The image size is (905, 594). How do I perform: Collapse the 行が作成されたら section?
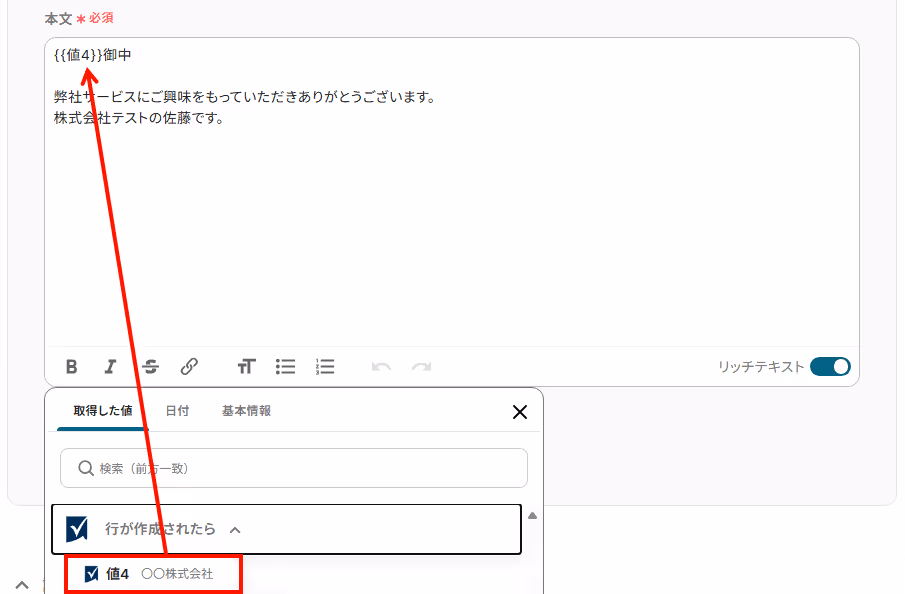[x=235, y=530]
